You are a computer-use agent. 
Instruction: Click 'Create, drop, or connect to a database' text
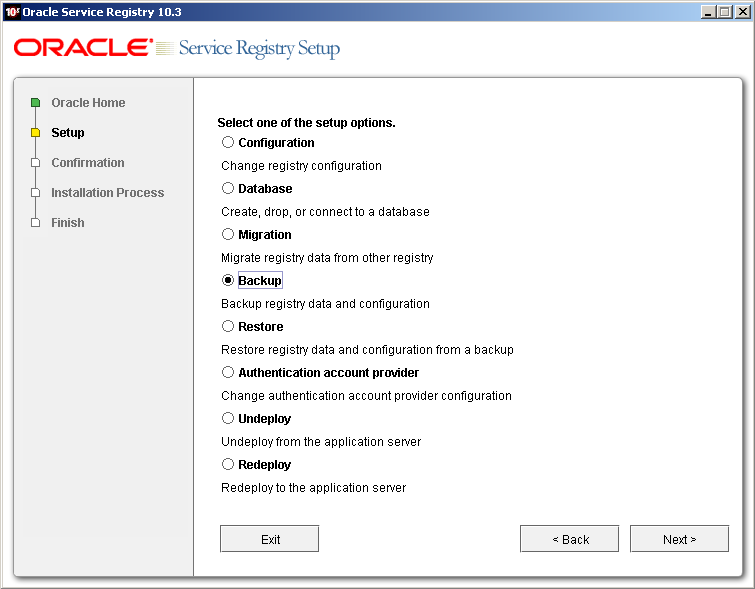tap(325, 212)
